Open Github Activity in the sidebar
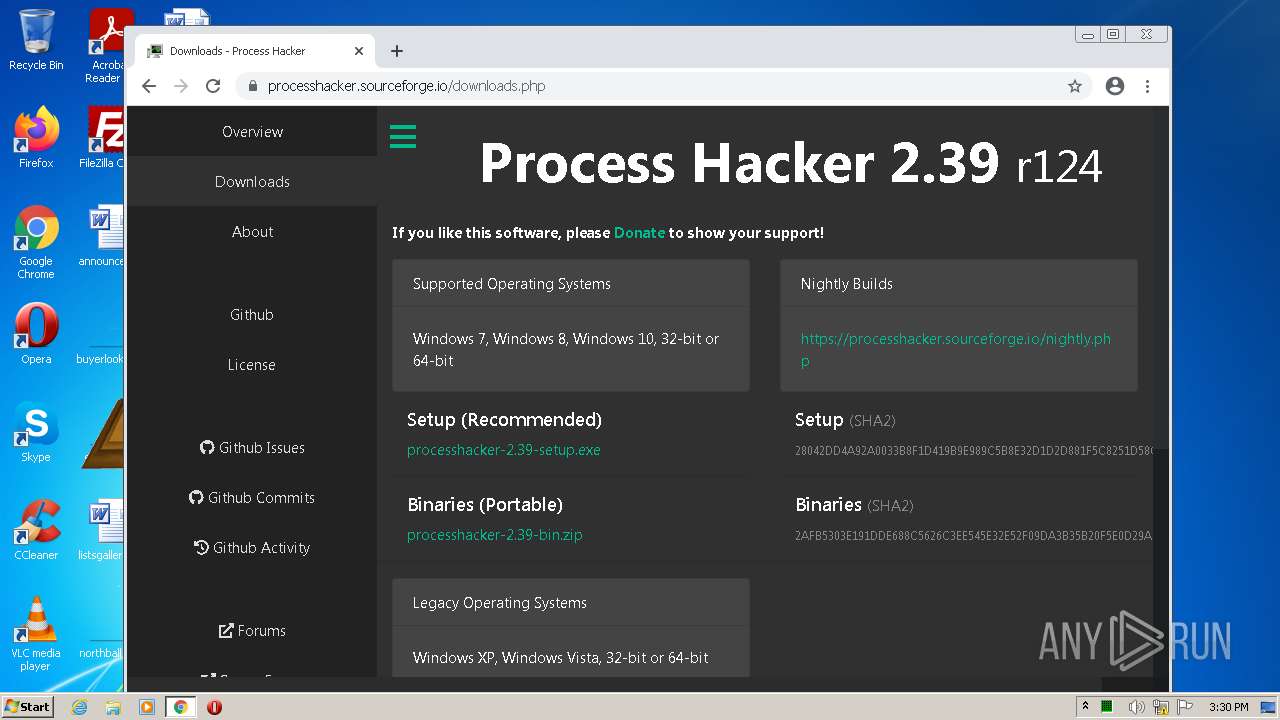The height and width of the screenshot is (720, 1280). point(252,548)
